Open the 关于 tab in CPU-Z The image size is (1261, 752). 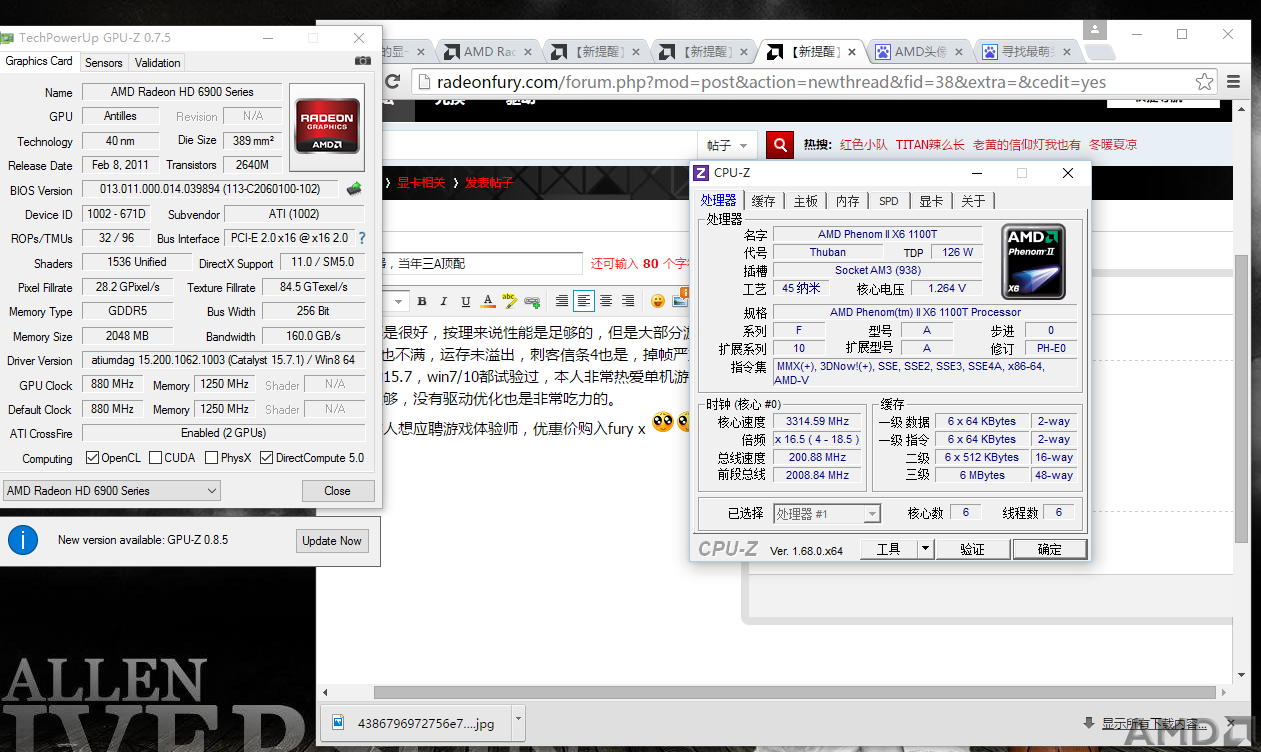coord(973,201)
